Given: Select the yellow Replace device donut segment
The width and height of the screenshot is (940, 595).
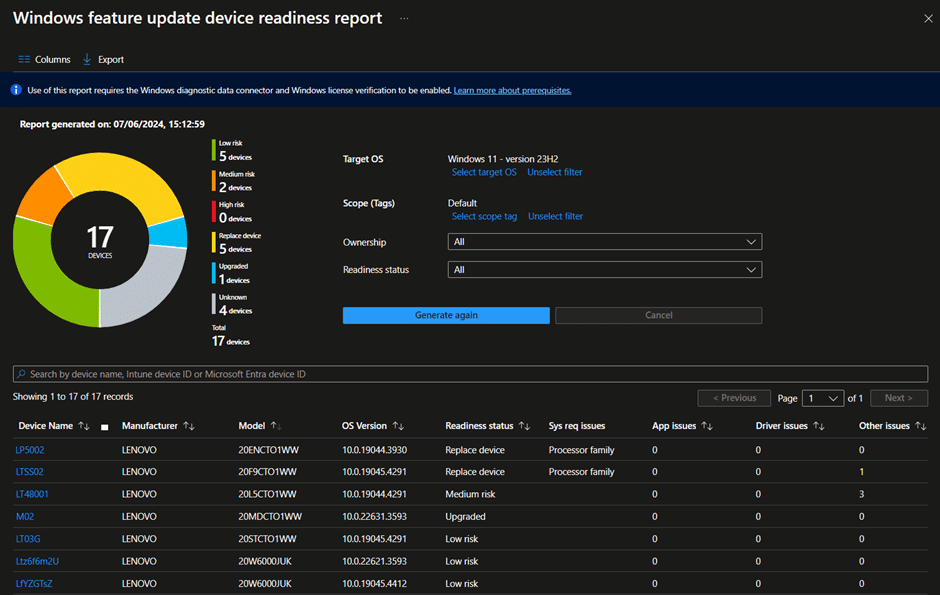Looking at the screenshot, I should pyautogui.click(x=126, y=176).
